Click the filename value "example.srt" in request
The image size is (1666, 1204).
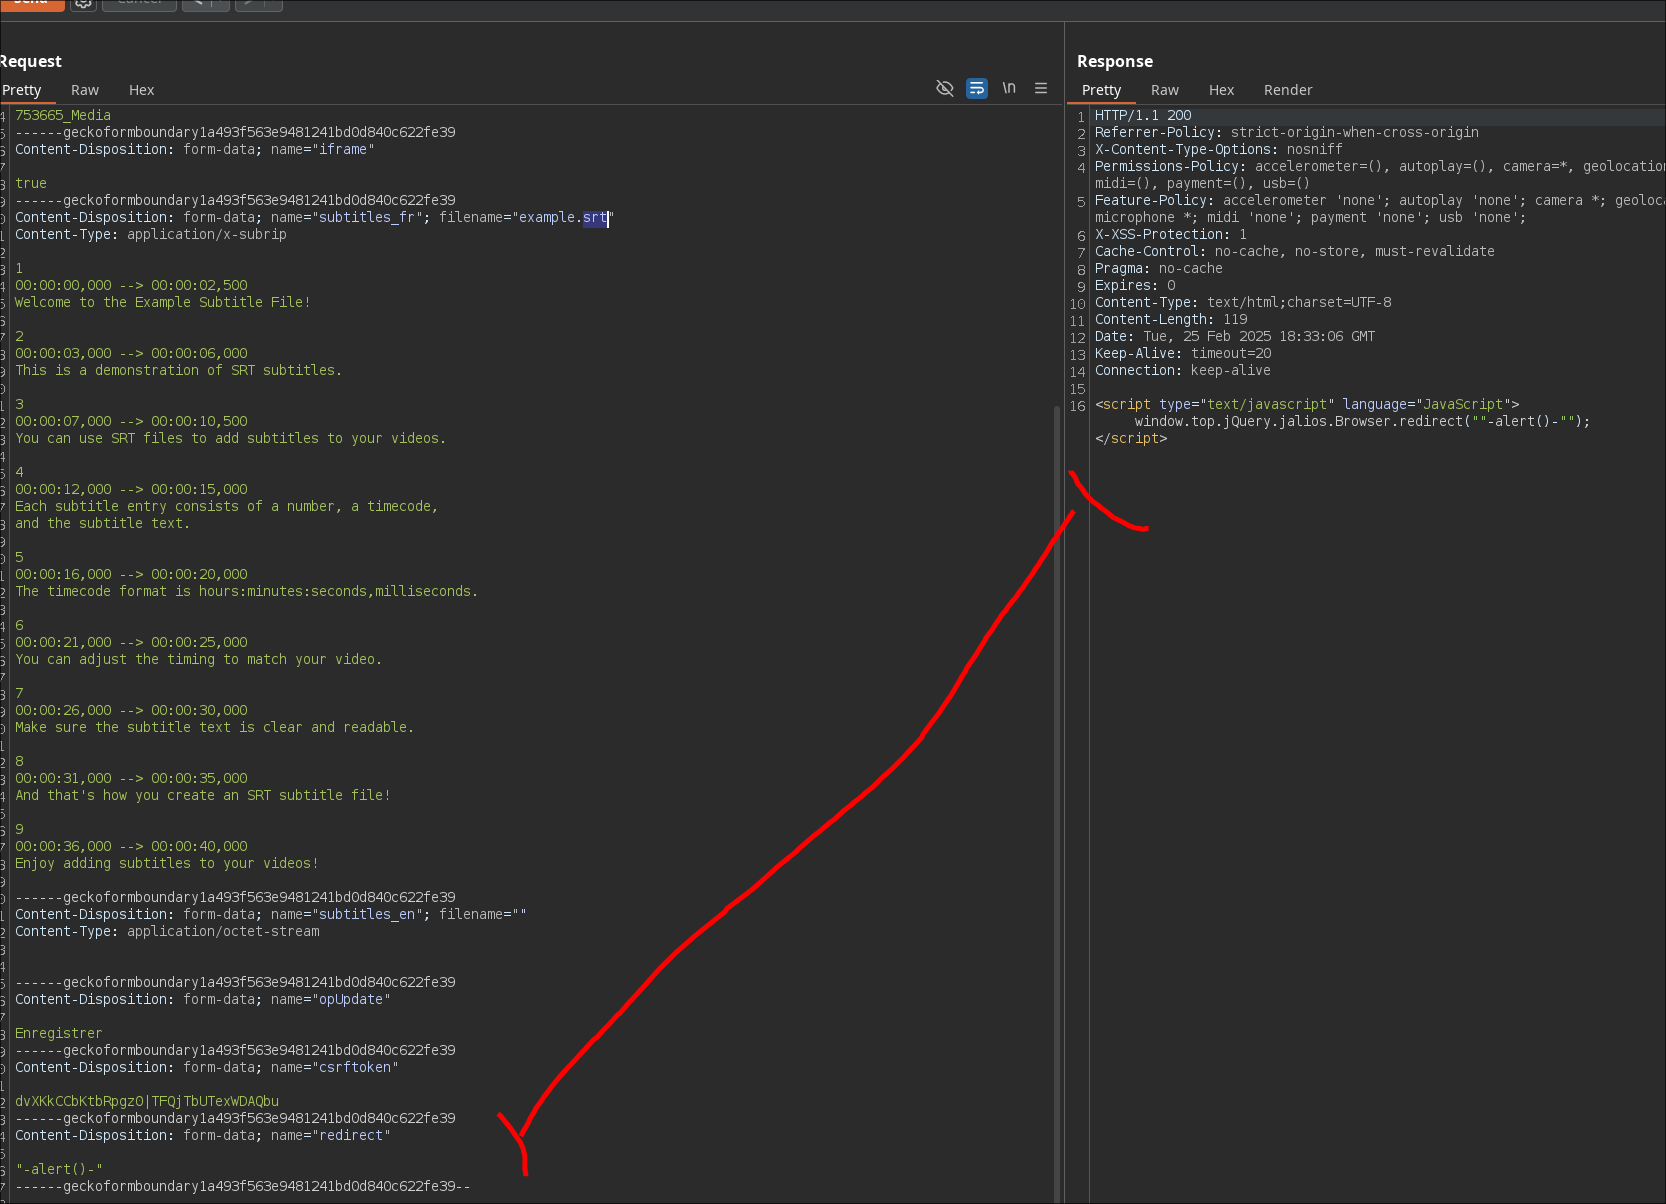point(563,217)
